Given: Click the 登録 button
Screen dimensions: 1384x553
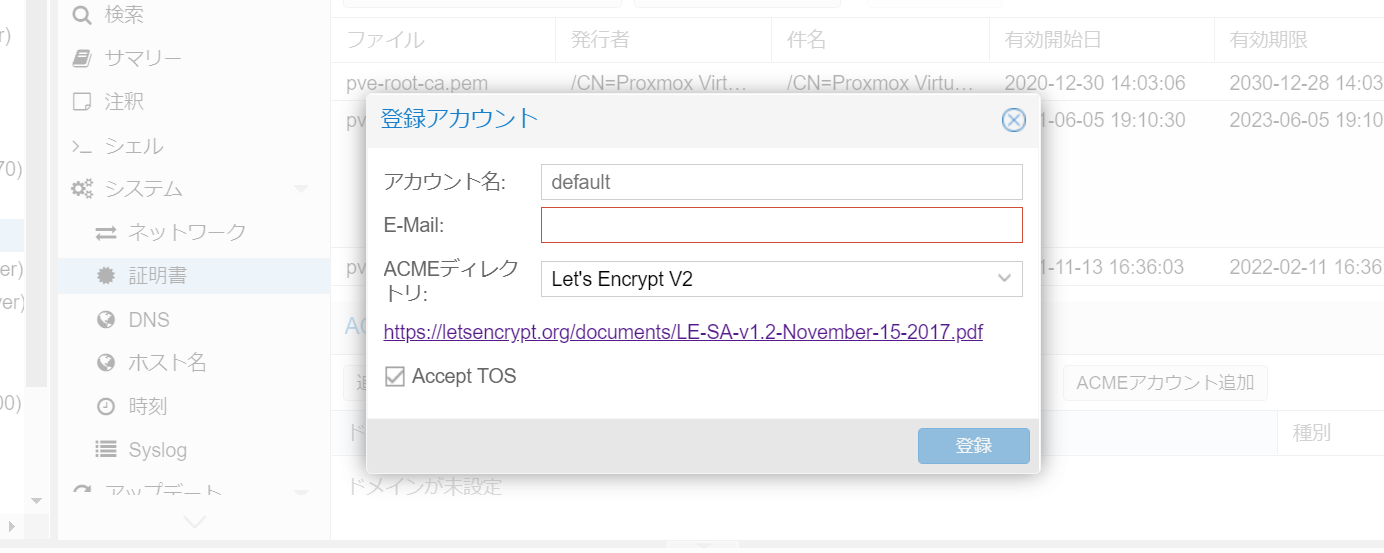Looking at the screenshot, I should (x=974, y=446).
